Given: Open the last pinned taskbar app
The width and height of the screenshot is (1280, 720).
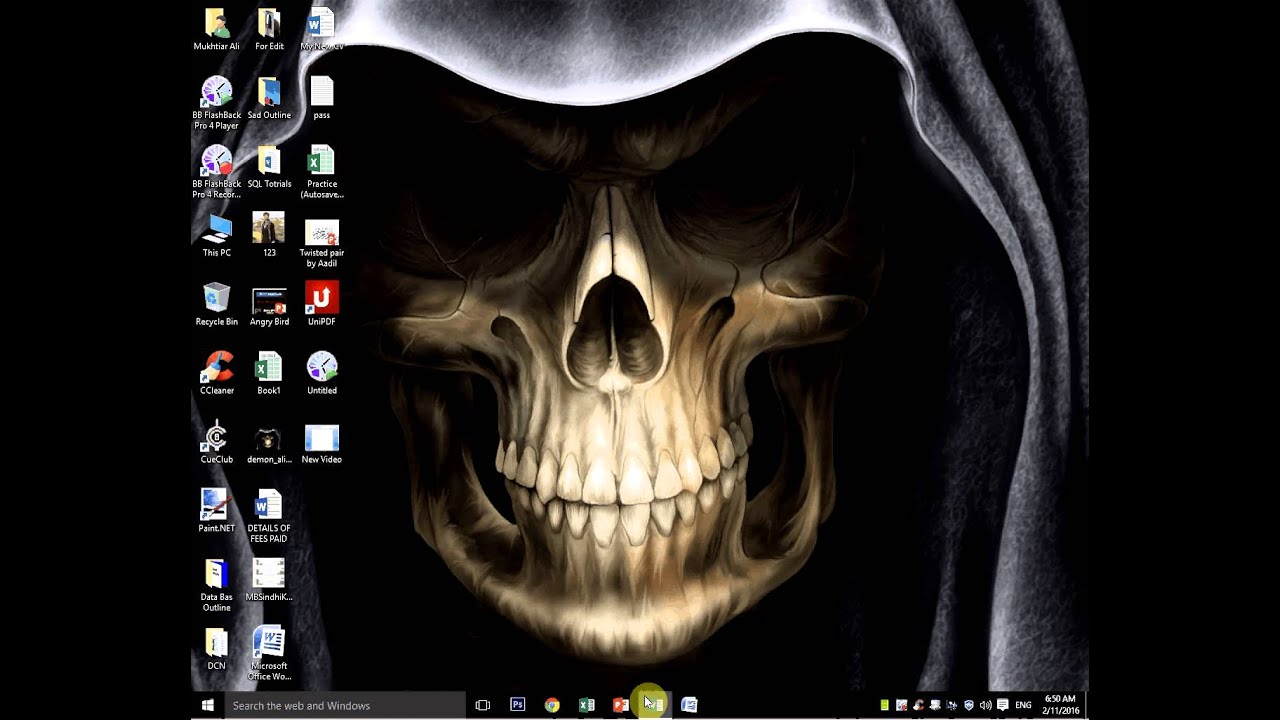Looking at the screenshot, I should click(689, 705).
